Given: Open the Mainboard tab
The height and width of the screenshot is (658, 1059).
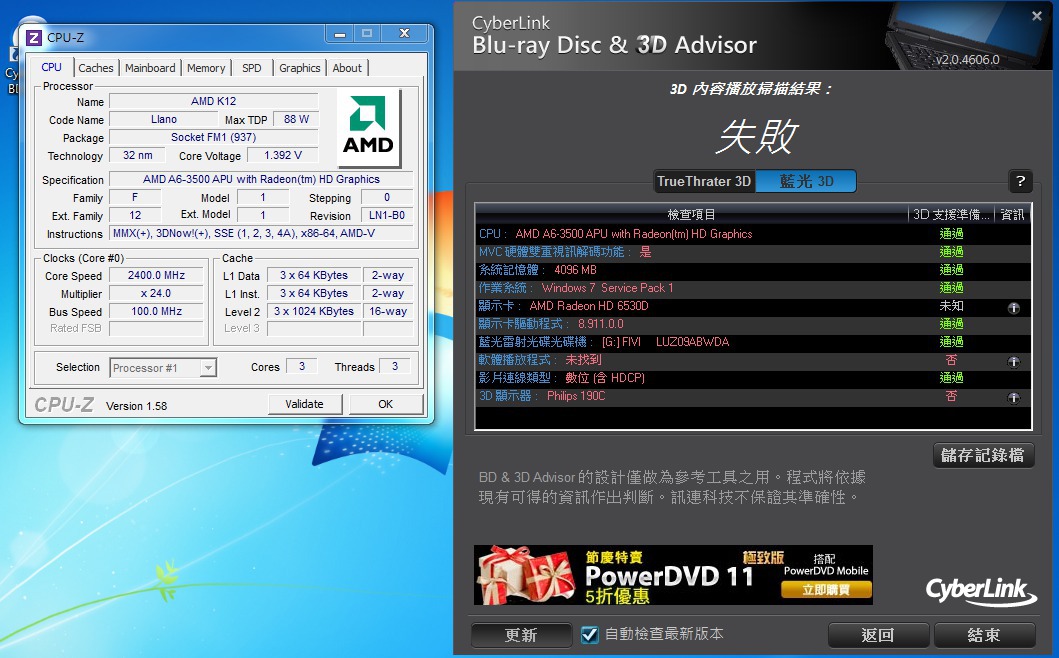Looking at the screenshot, I should point(150,68).
